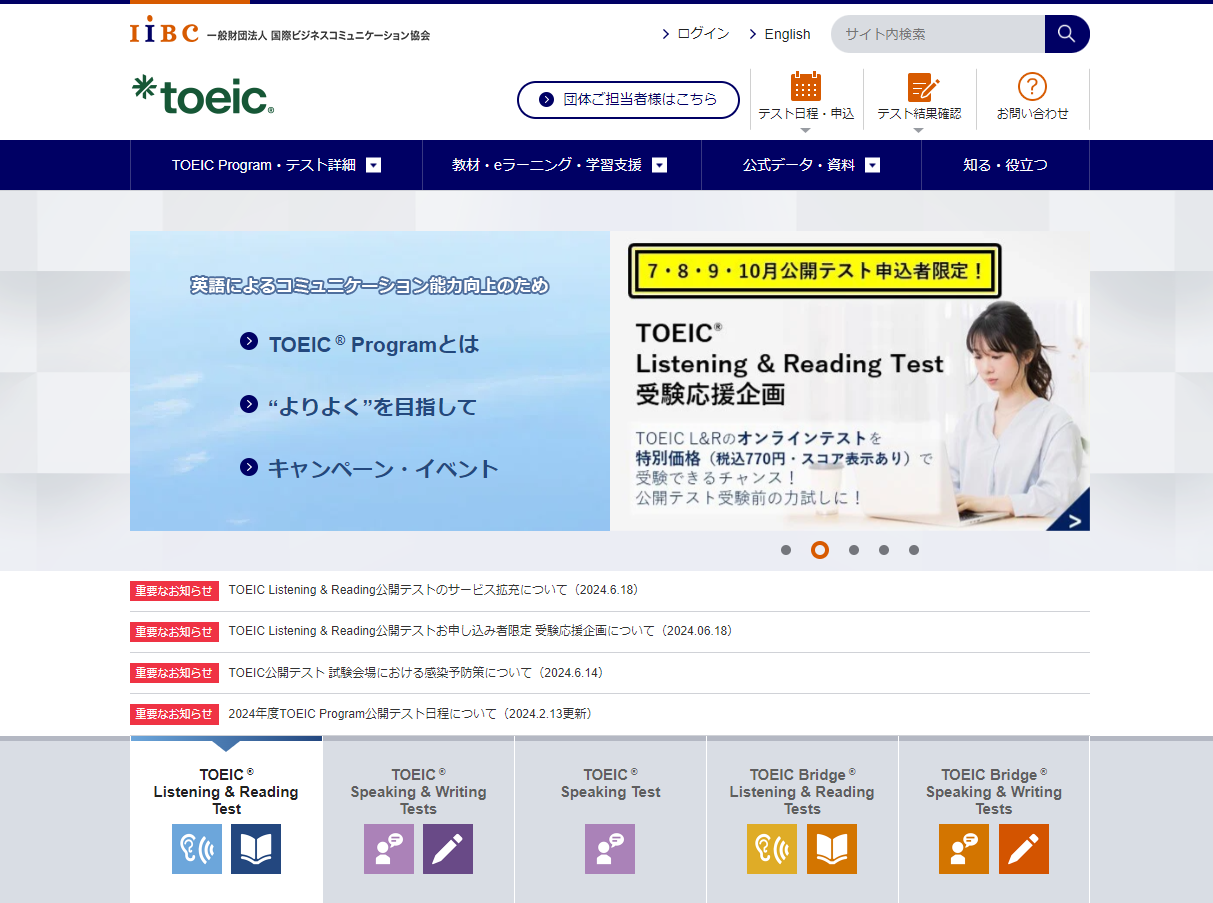The width and height of the screenshot is (1213, 903).
Task: Click the Speaking person icon under TOEIC Speaking Test
Action: click(x=610, y=848)
